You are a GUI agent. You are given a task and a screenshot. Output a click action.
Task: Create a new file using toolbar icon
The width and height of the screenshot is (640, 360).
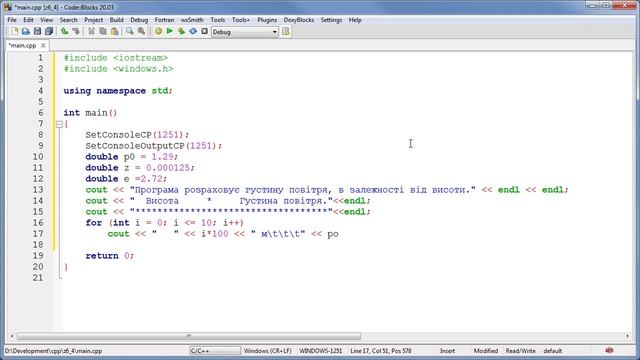pos(15,31)
